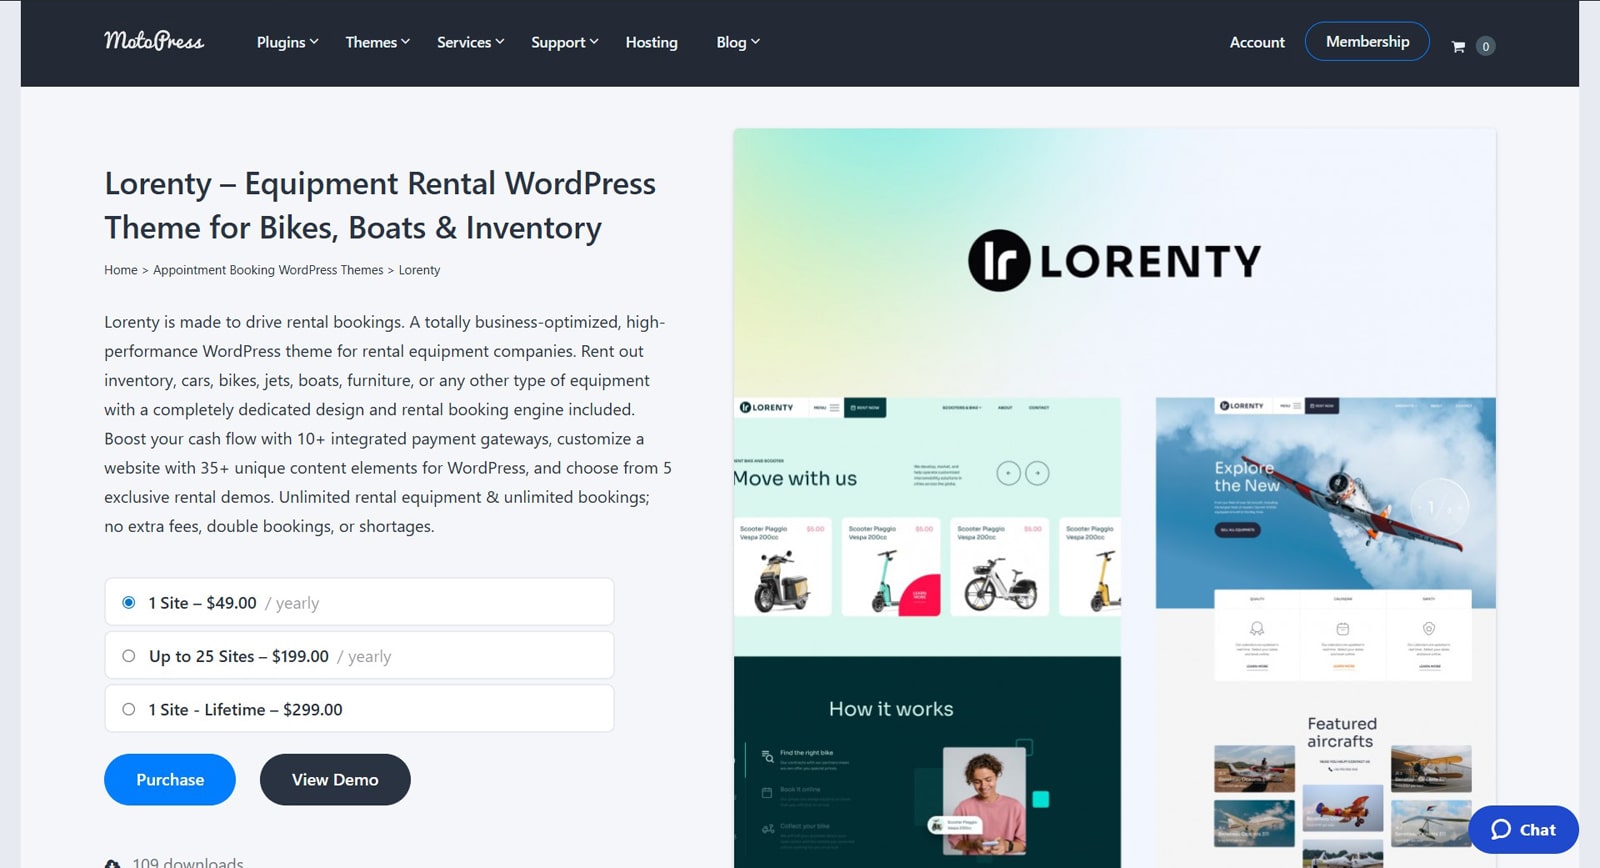The height and width of the screenshot is (868, 1600).
Task: Click the blue Purchase button
Action: point(170,779)
